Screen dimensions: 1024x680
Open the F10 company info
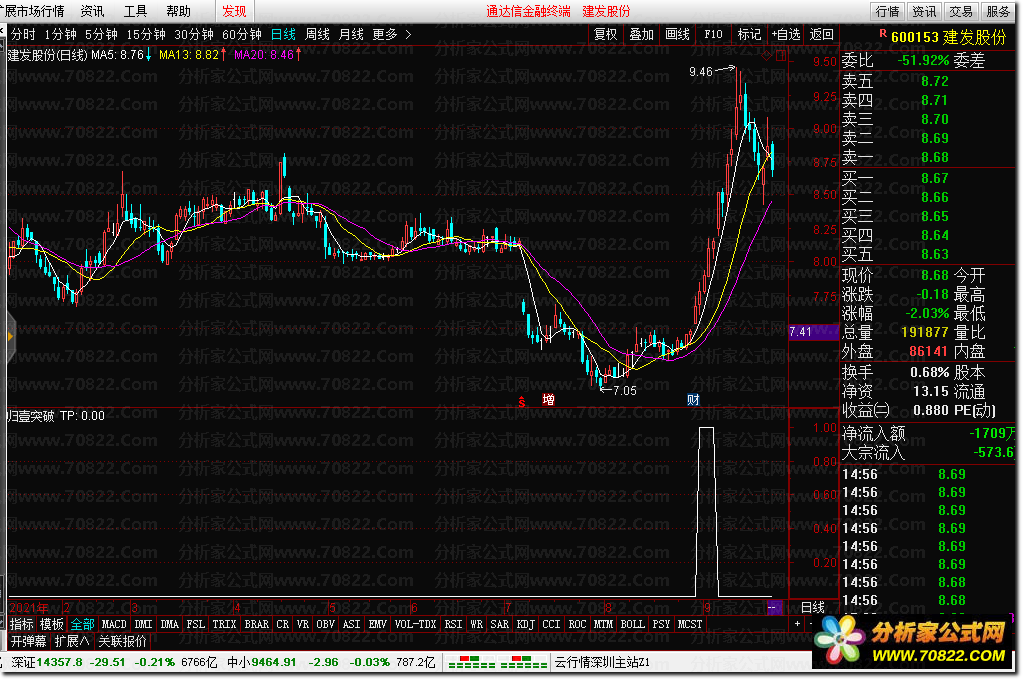[713, 35]
